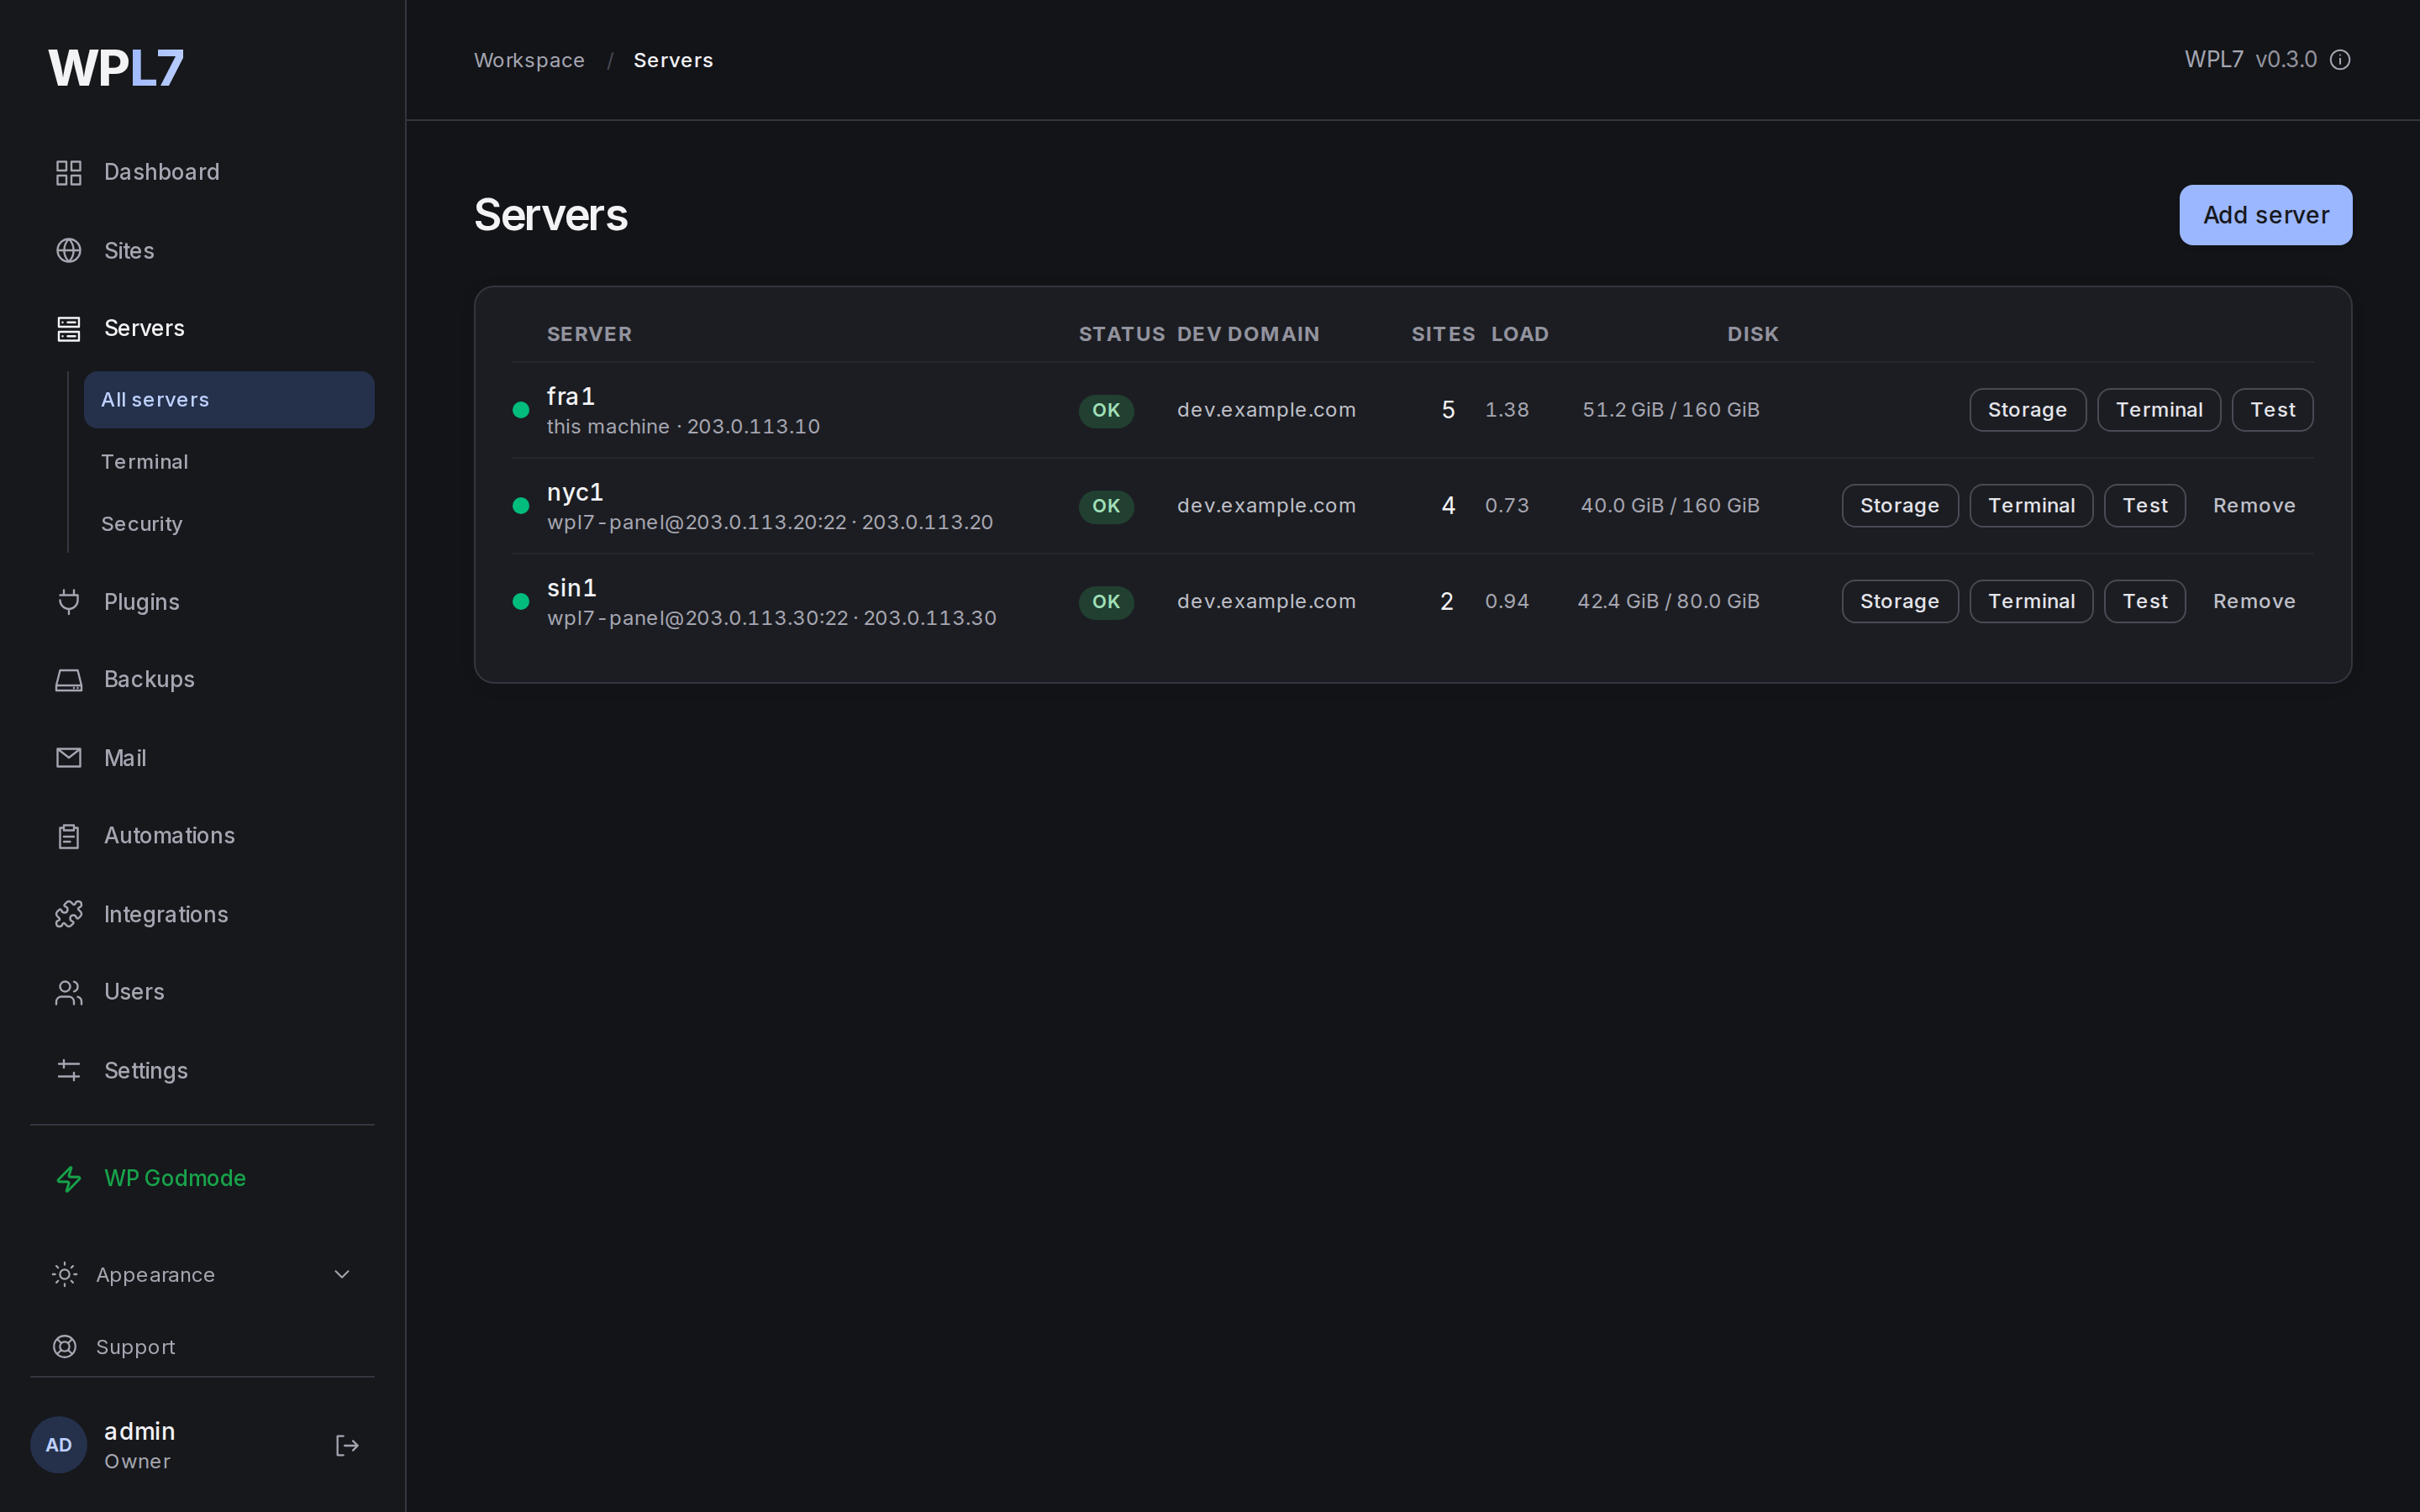Viewport: 2420px width, 1512px height.
Task: Run Test on sin1
Action: click(2144, 602)
